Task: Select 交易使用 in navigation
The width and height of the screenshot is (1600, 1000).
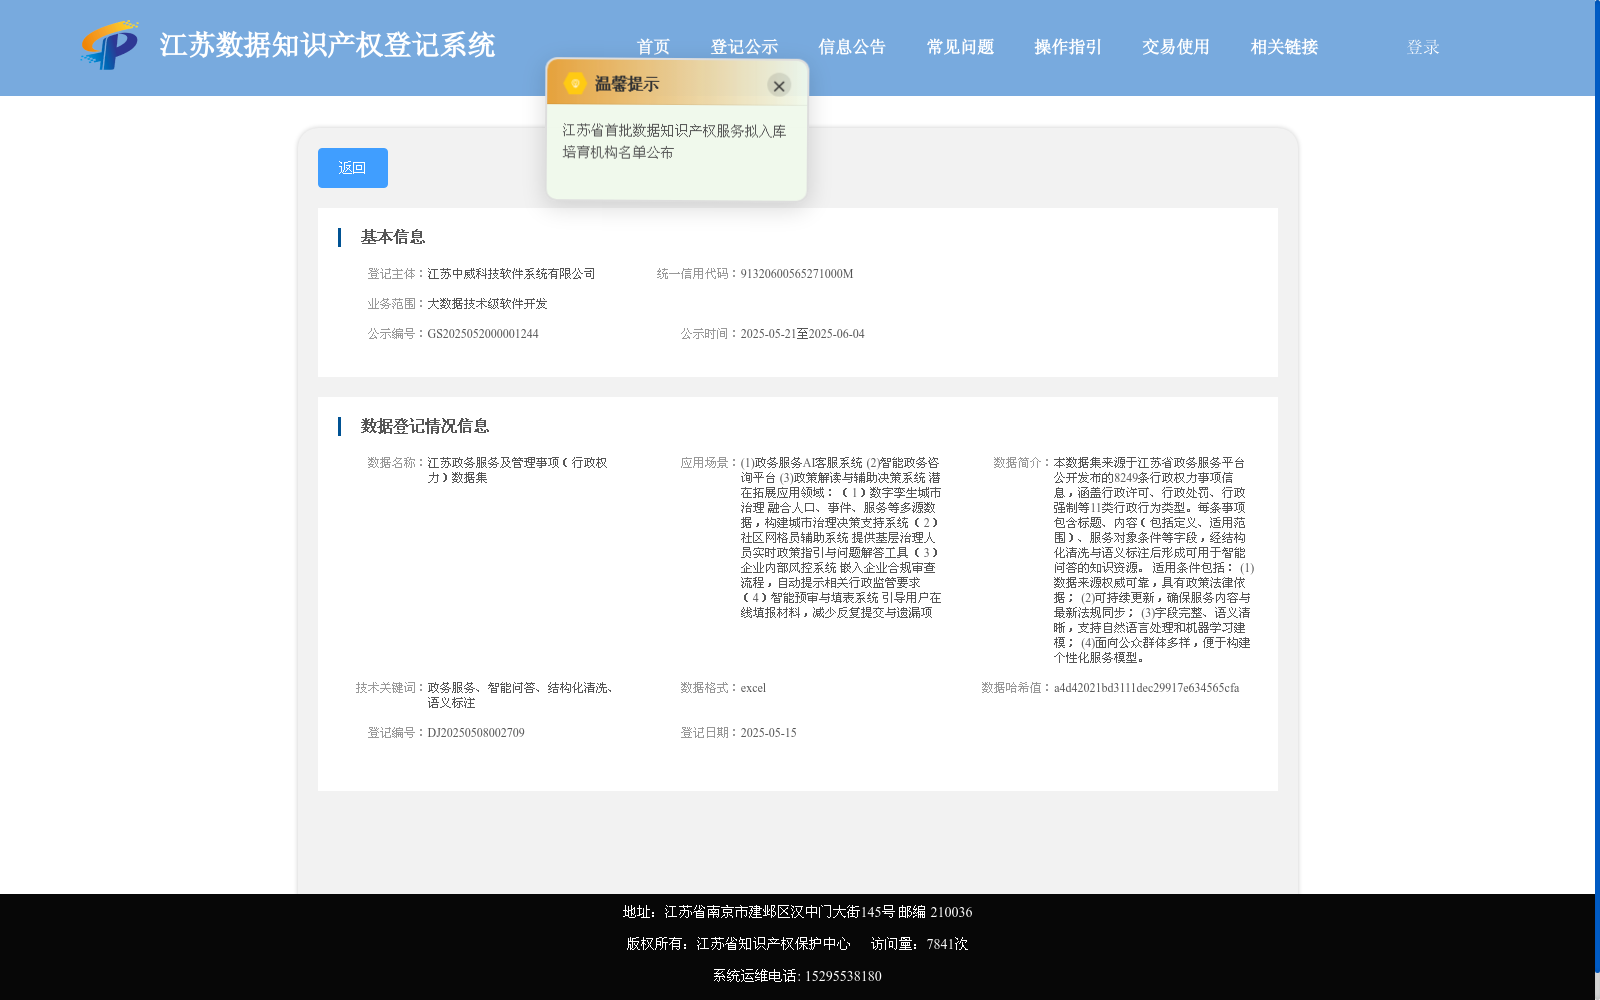Action: point(1176,47)
